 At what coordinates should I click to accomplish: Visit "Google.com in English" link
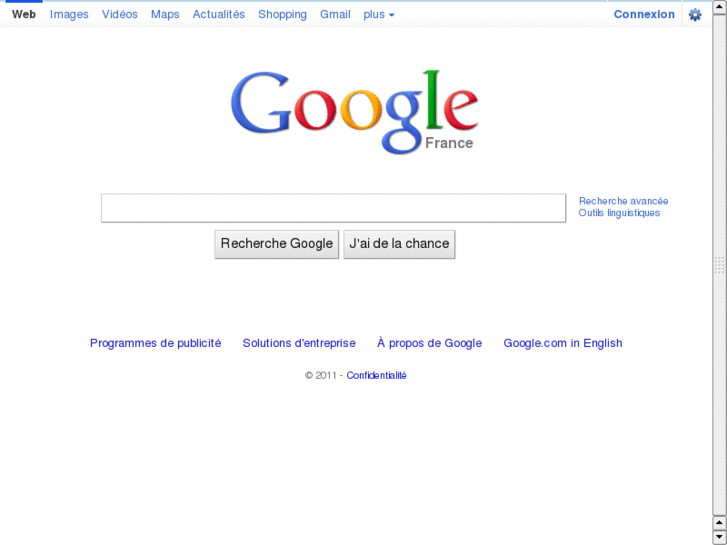(563, 343)
